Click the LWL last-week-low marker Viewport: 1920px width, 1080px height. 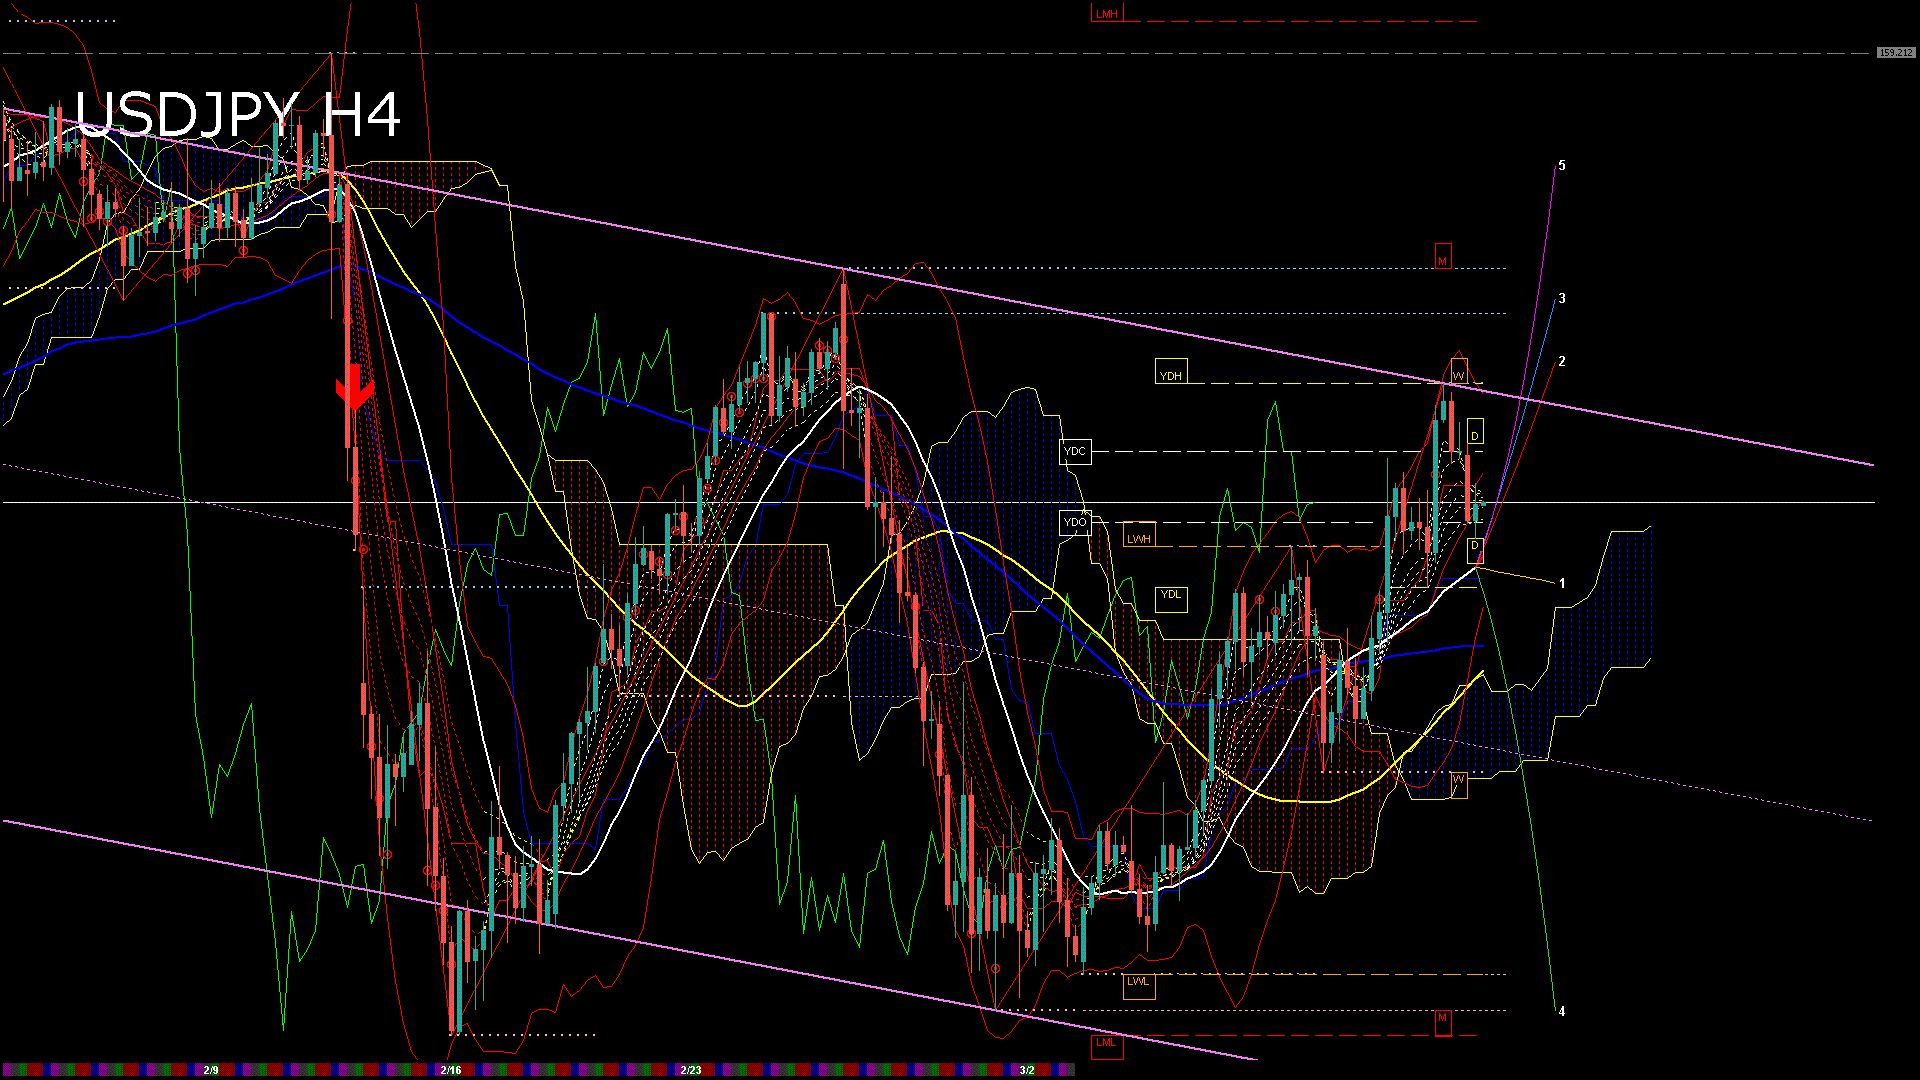(x=1137, y=984)
